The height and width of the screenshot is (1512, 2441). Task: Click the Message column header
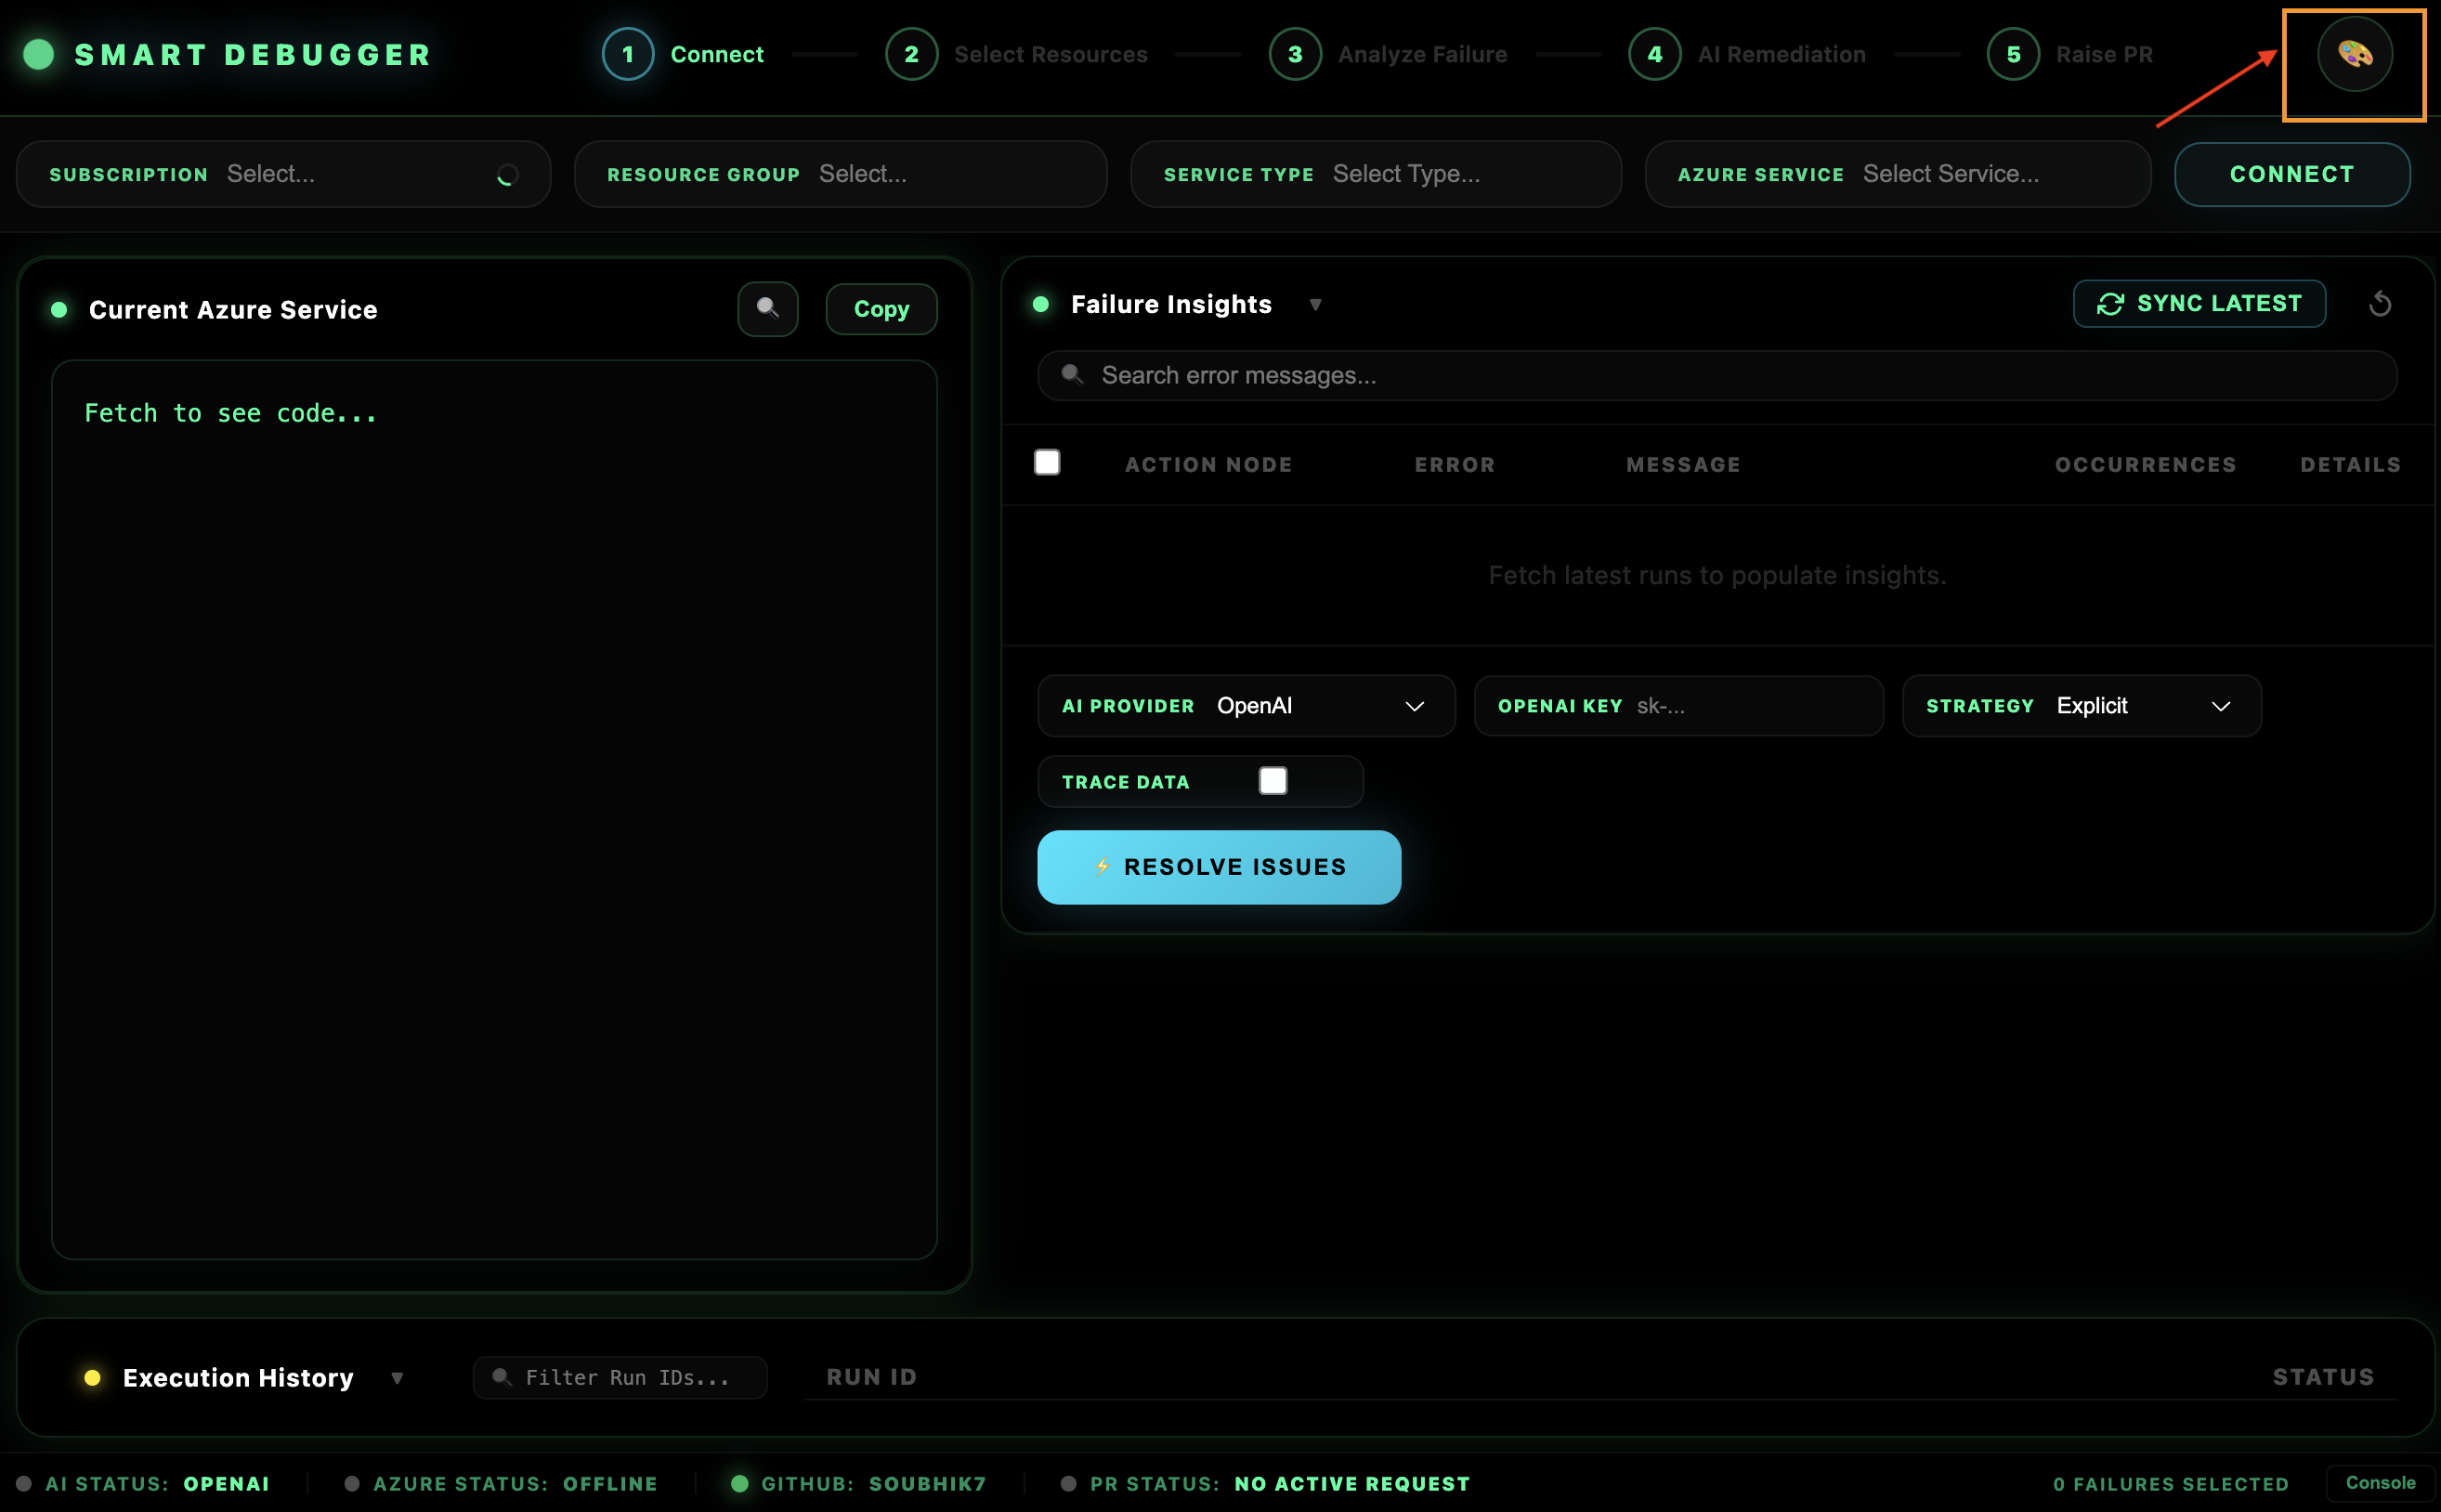click(1683, 465)
